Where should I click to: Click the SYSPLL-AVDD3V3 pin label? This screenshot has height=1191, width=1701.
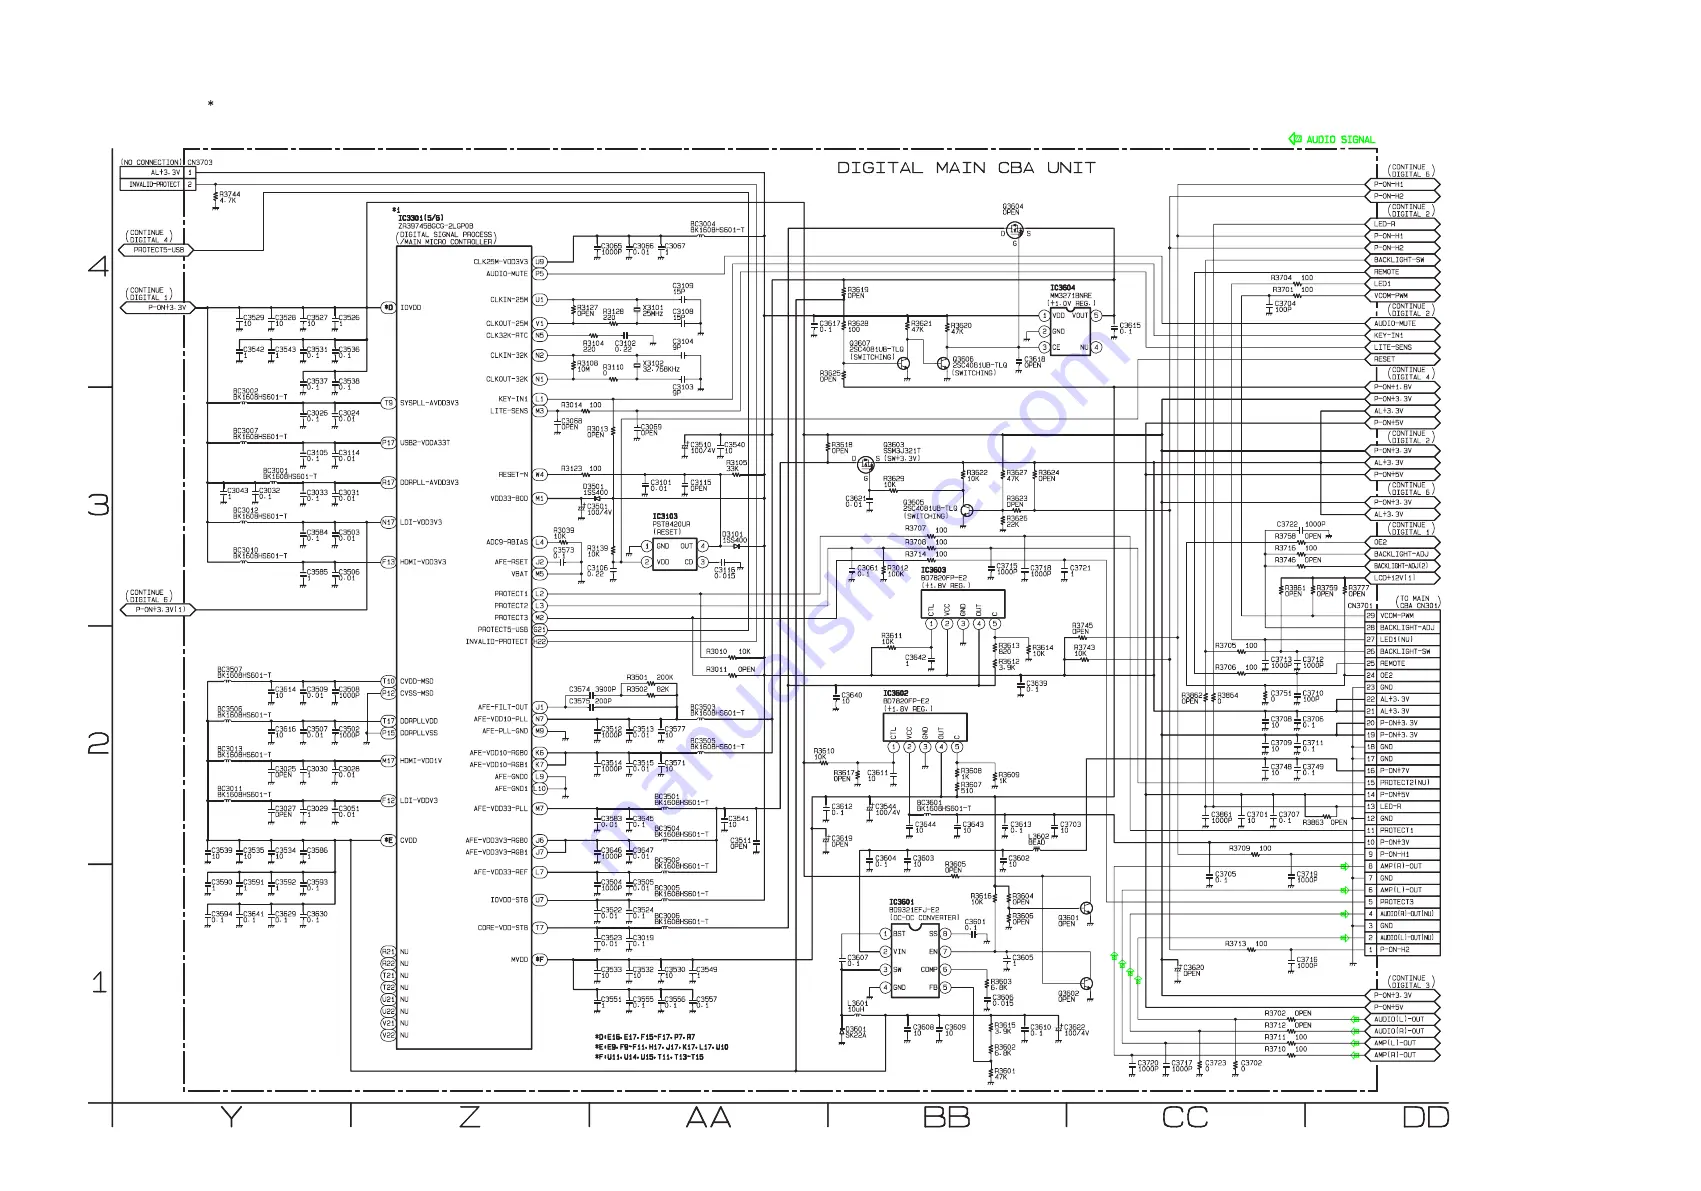(x=429, y=403)
